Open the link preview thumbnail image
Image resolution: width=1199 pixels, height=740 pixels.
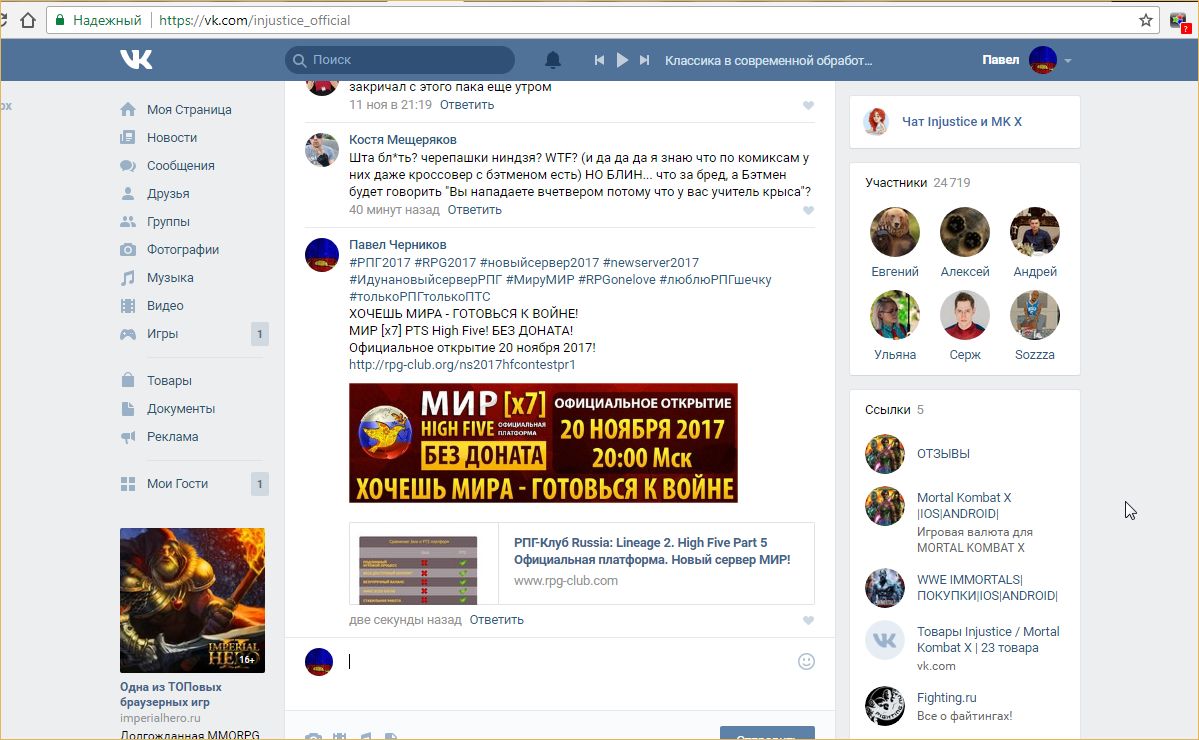pos(418,570)
